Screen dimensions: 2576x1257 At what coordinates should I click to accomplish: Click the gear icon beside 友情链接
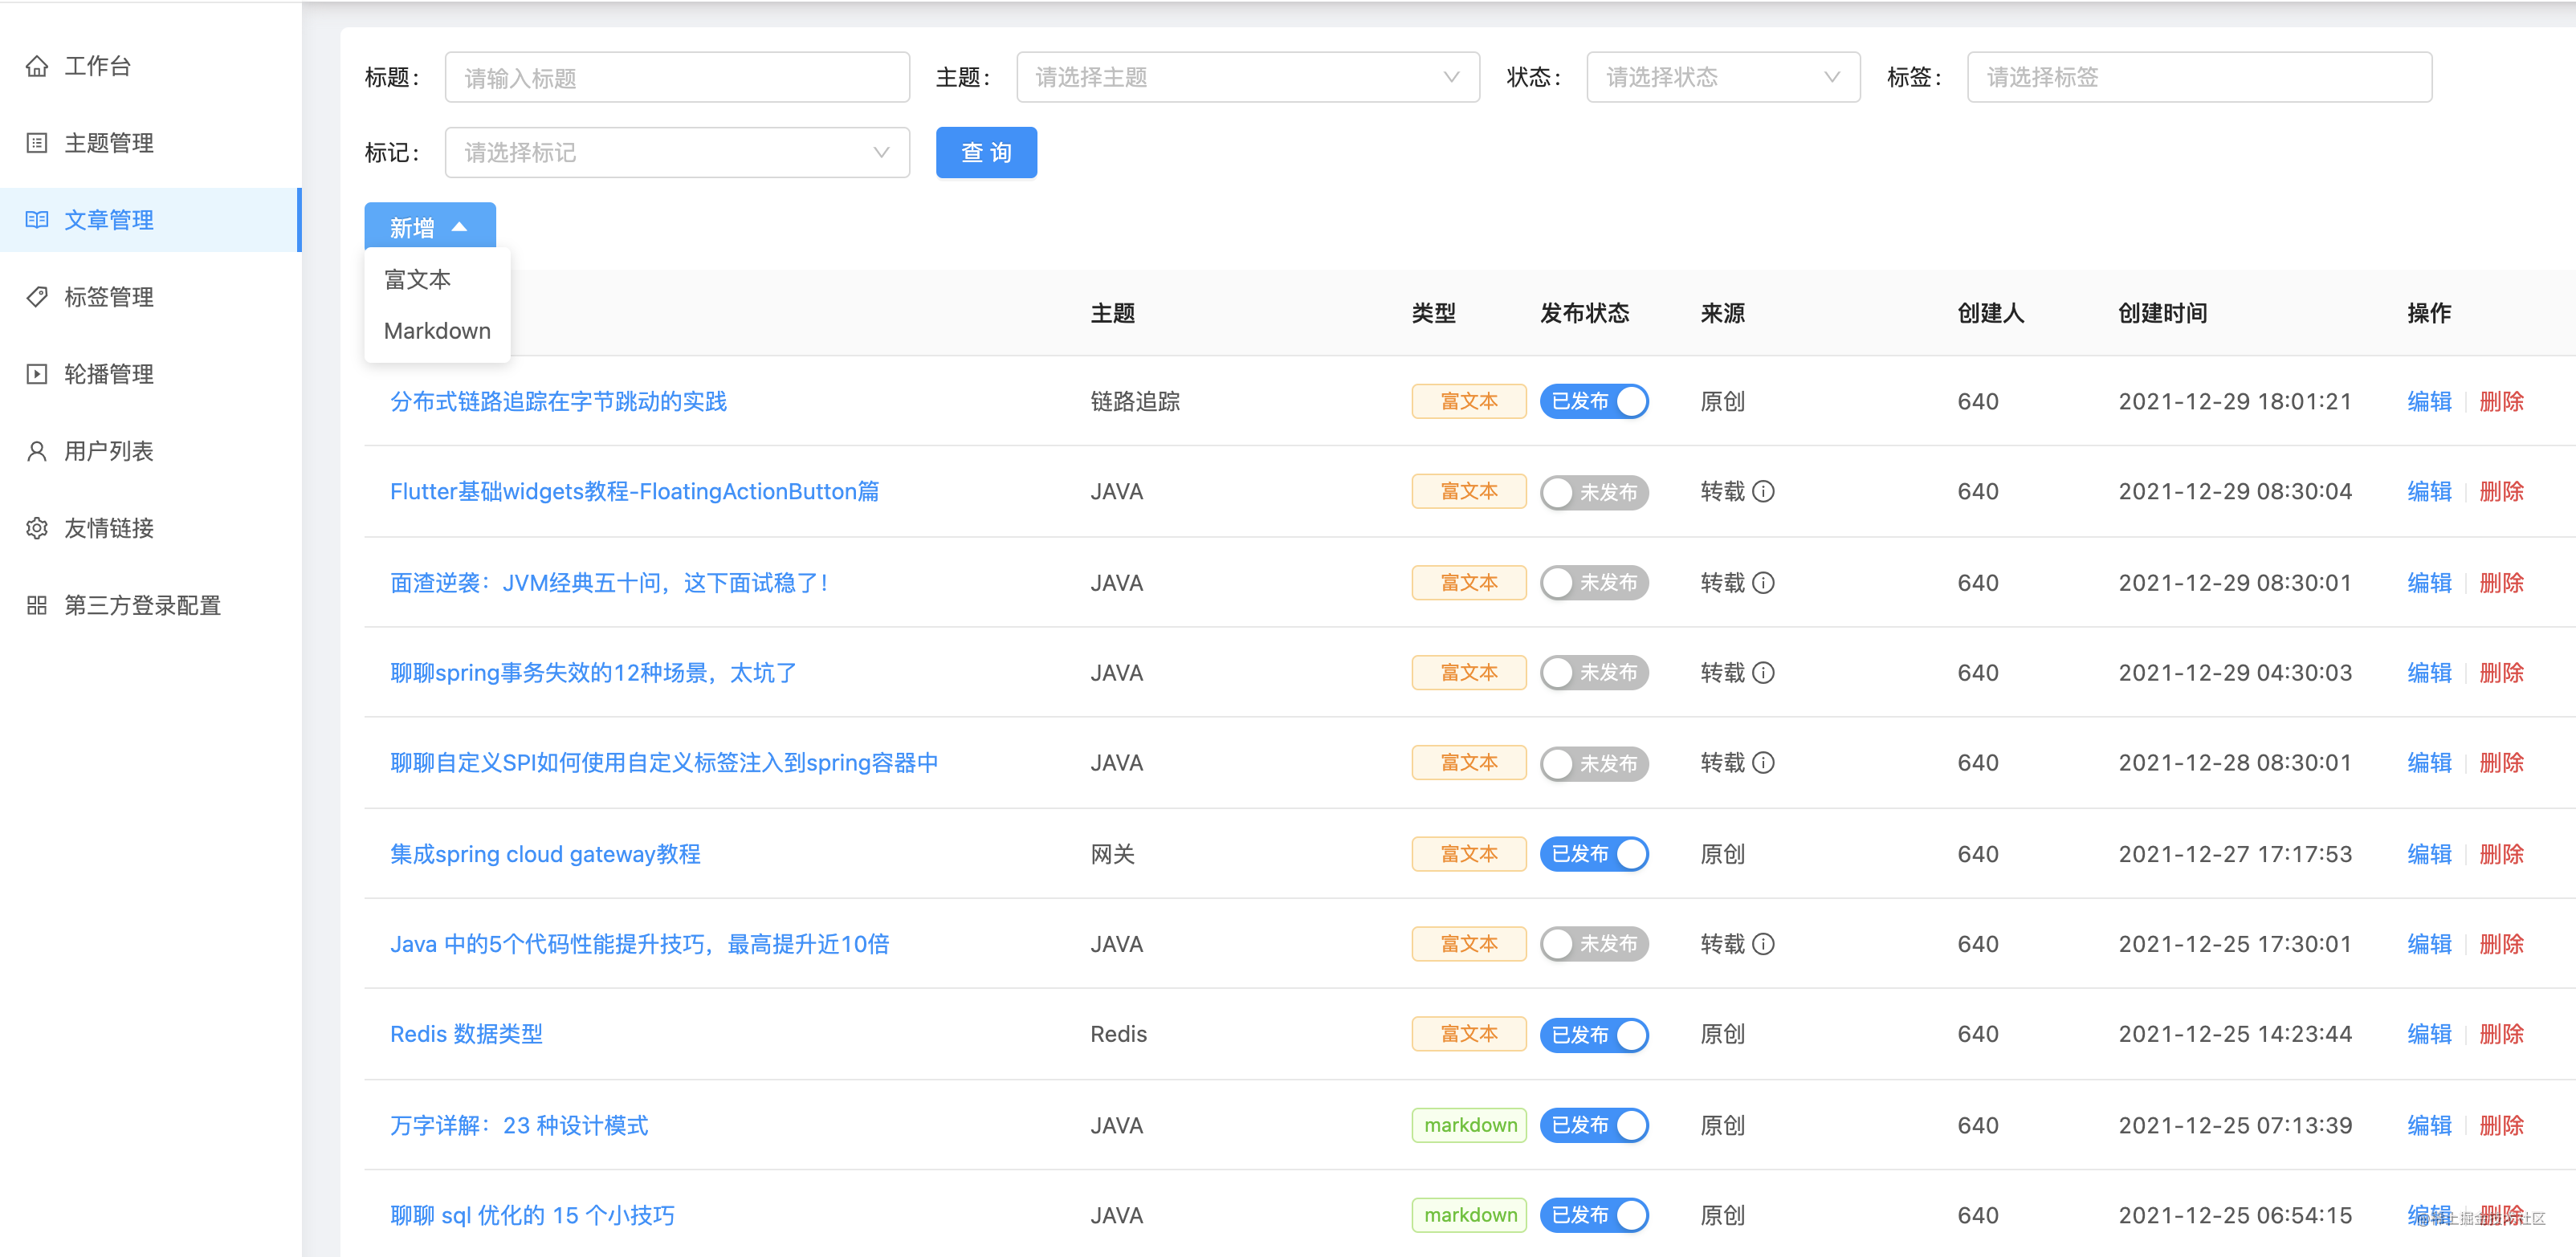tap(37, 528)
